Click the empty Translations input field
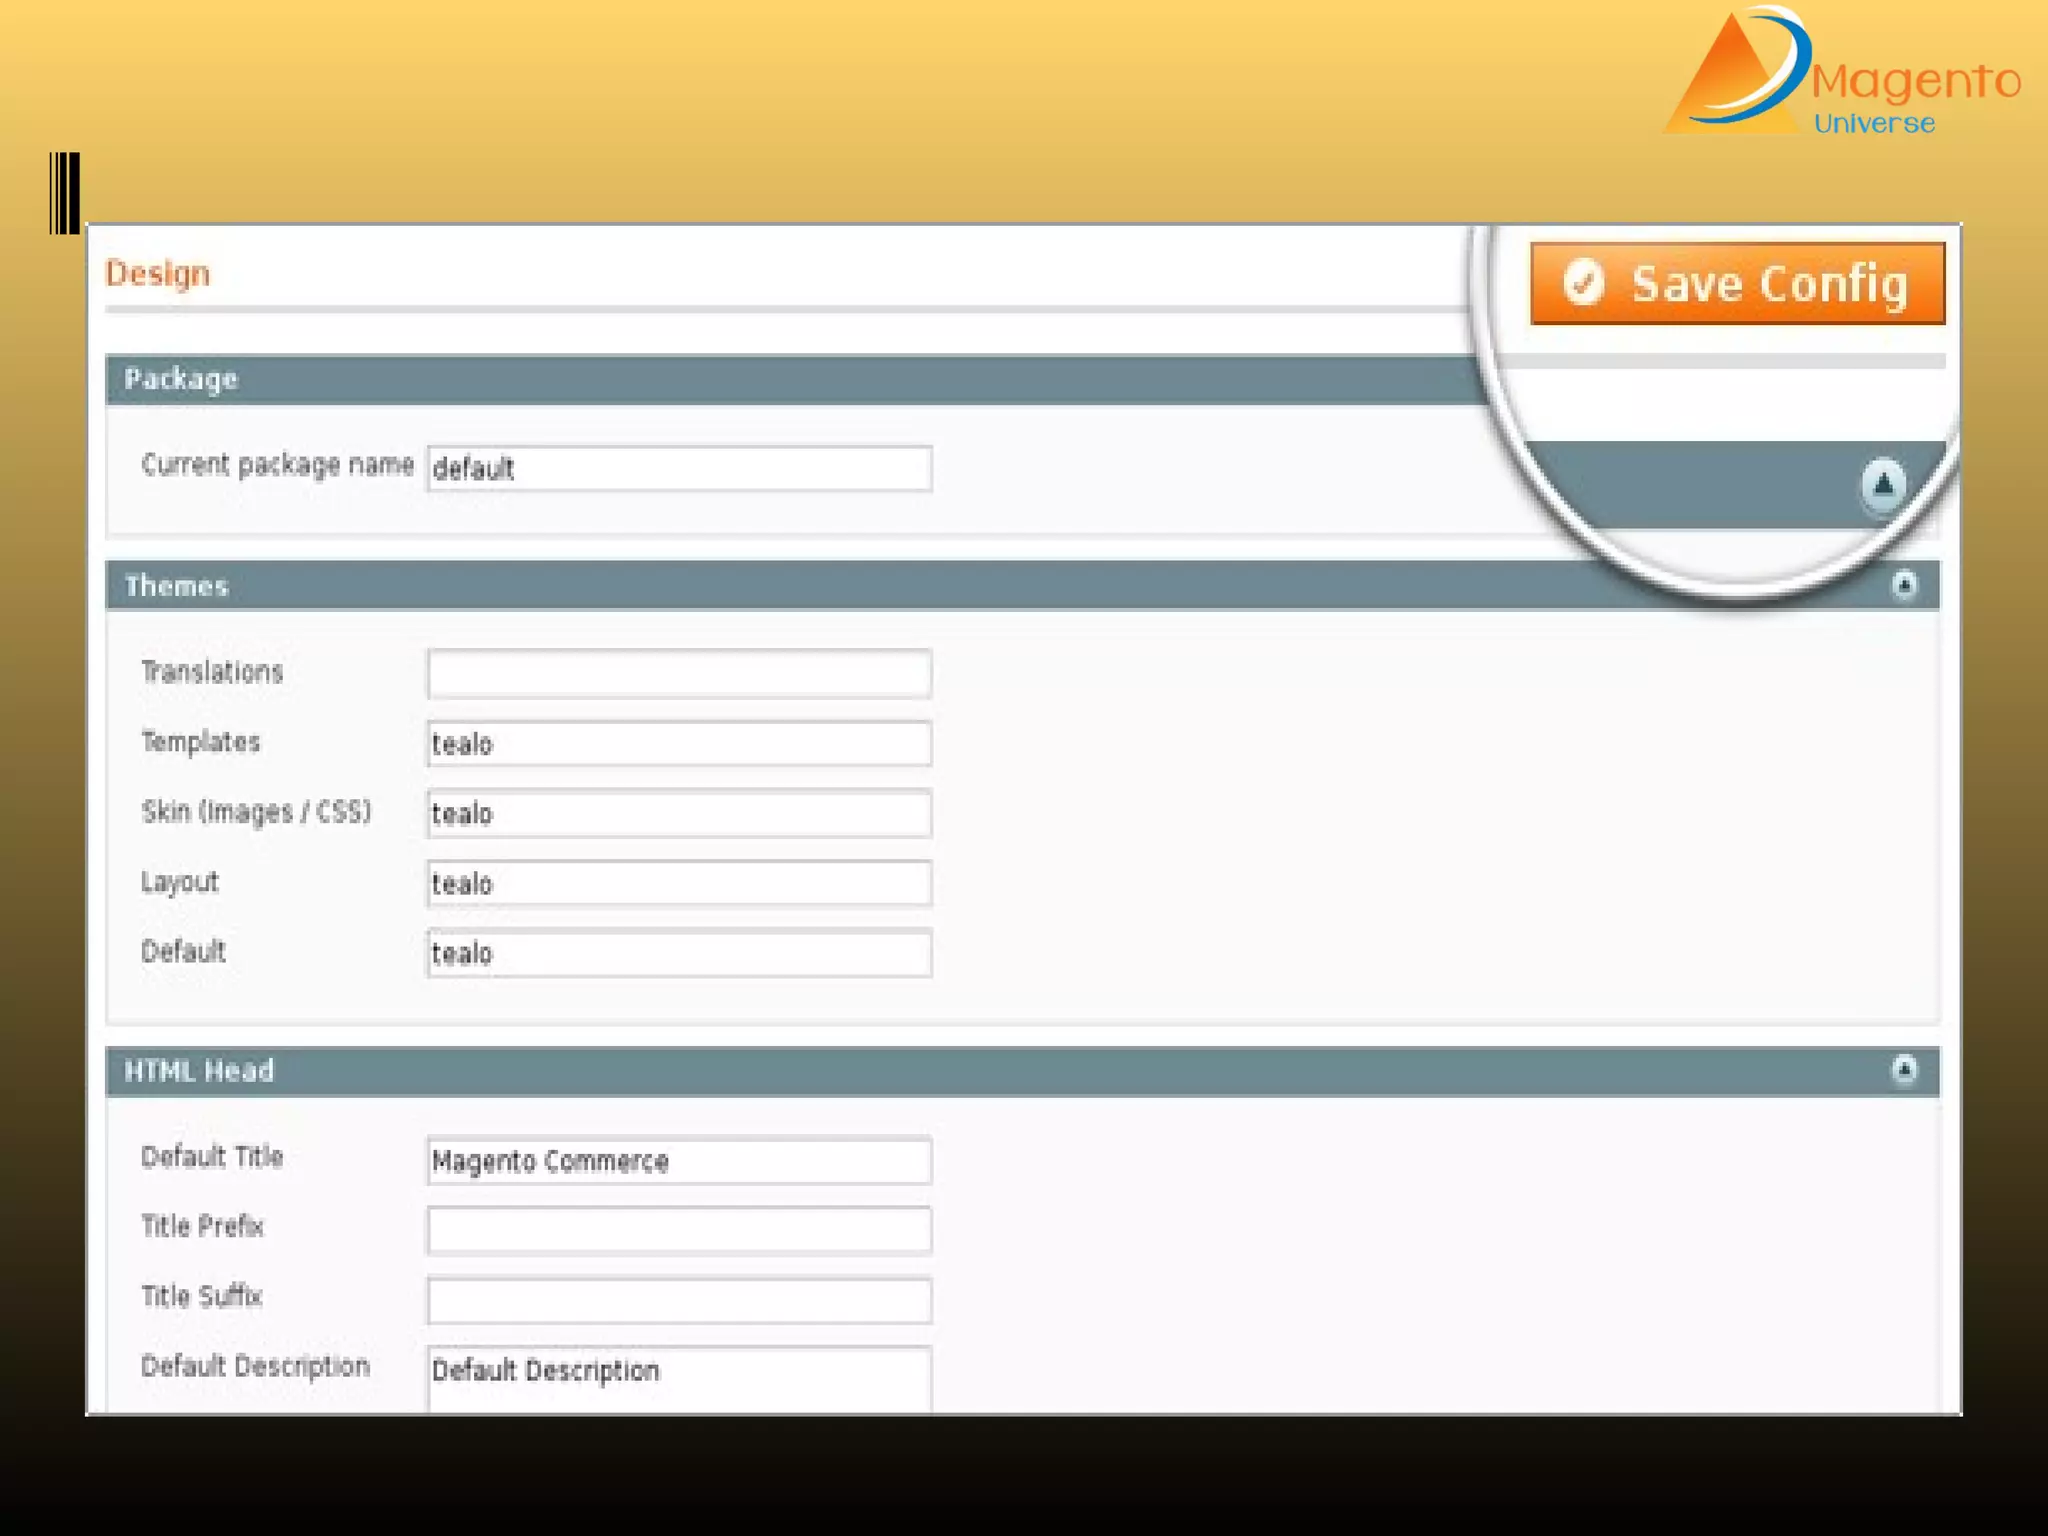 (x=679, y=674)
